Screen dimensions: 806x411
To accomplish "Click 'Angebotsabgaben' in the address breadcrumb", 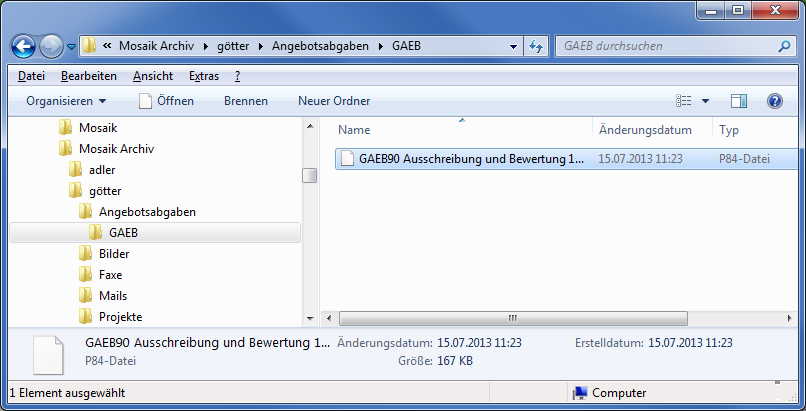I will 320,46.
